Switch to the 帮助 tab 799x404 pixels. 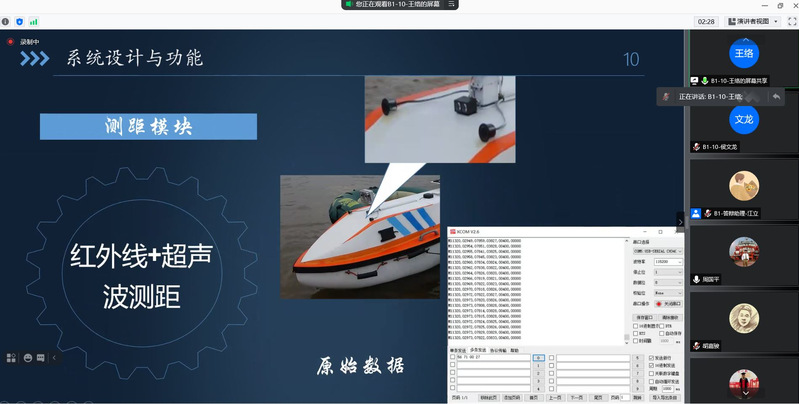click(x=515, y=350)
